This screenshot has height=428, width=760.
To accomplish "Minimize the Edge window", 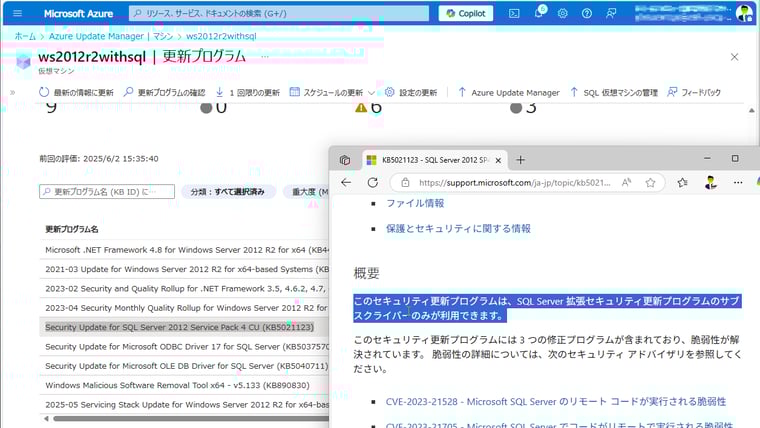I will pos(707,159).
